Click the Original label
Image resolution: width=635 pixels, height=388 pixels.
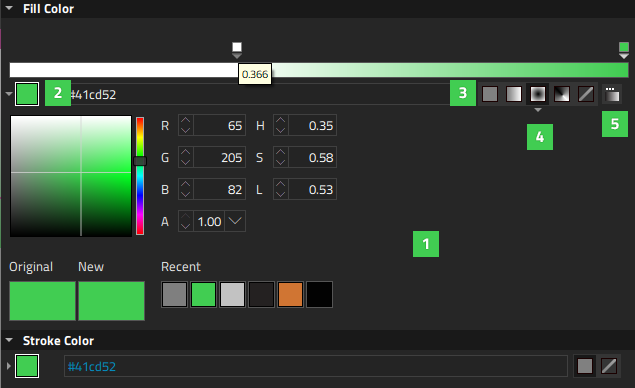coord(31,267)
